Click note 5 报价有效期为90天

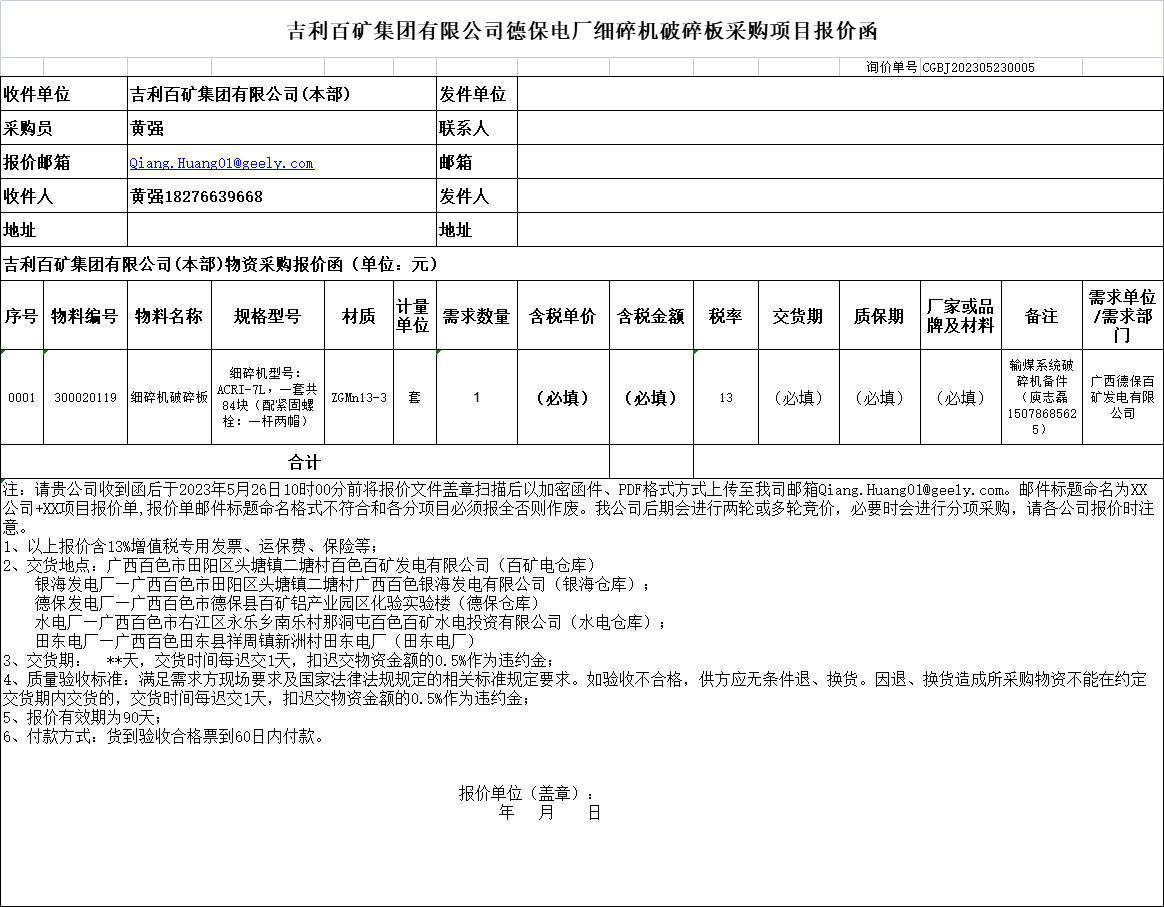[x=84, y=717]
